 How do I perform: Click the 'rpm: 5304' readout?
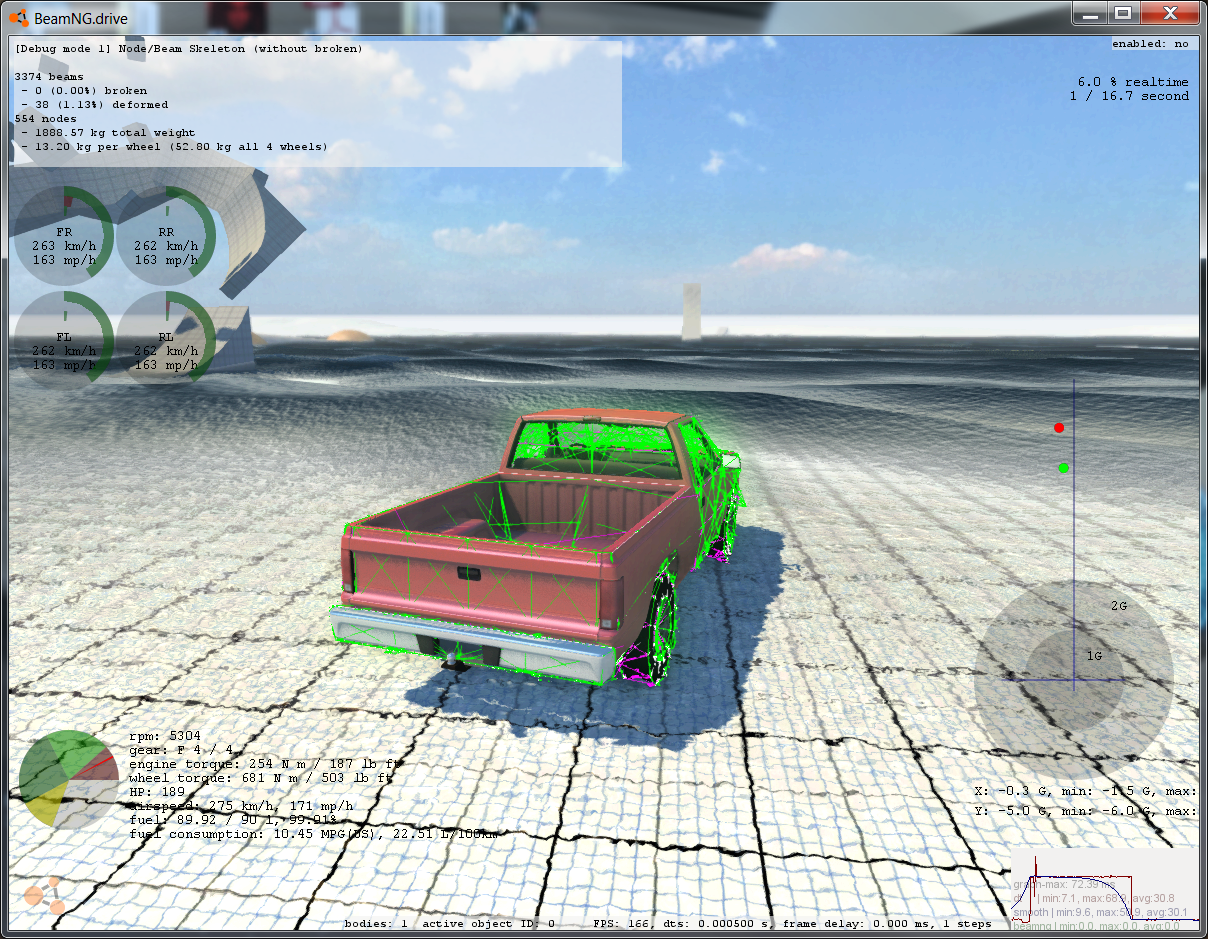pyautogui.click(x=165, y=736)
